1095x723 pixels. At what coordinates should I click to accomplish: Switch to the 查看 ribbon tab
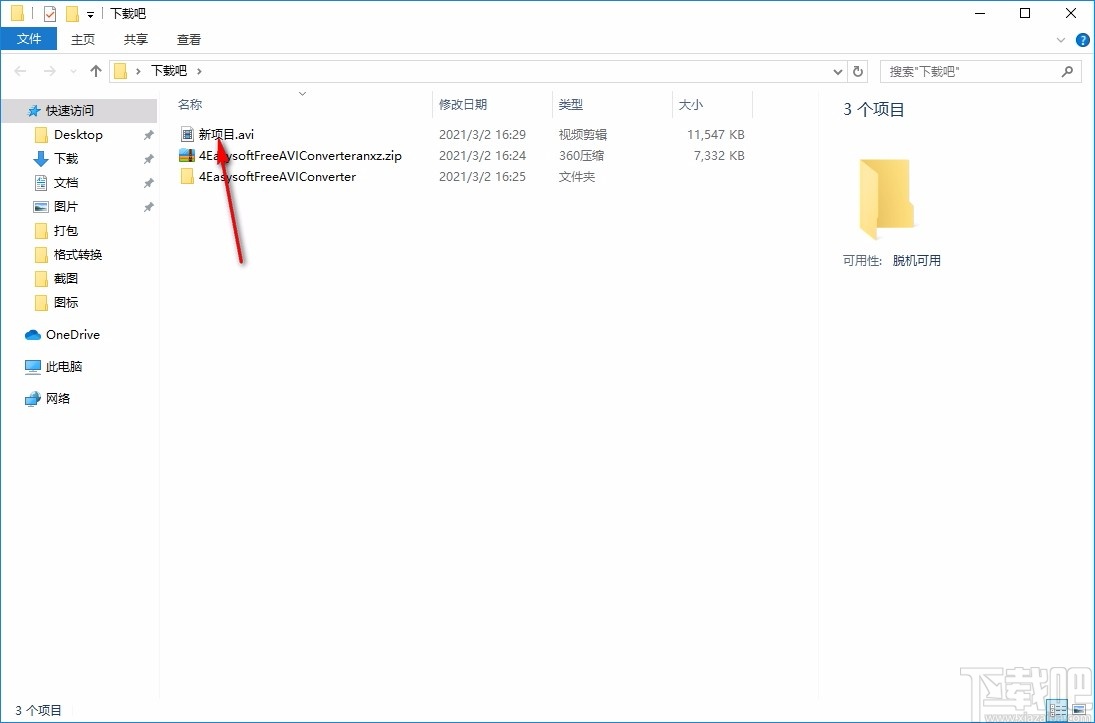(x=189, y=39)
